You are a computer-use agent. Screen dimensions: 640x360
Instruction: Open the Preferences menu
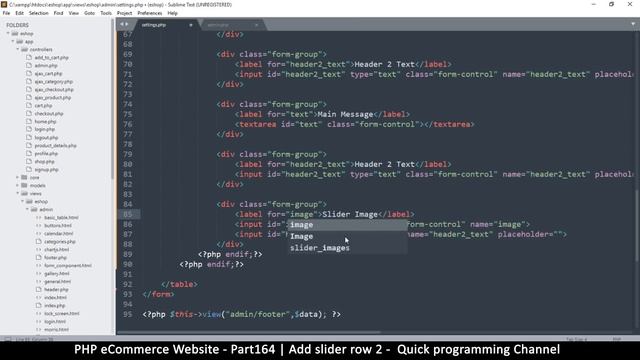click(x=150, y=13)
